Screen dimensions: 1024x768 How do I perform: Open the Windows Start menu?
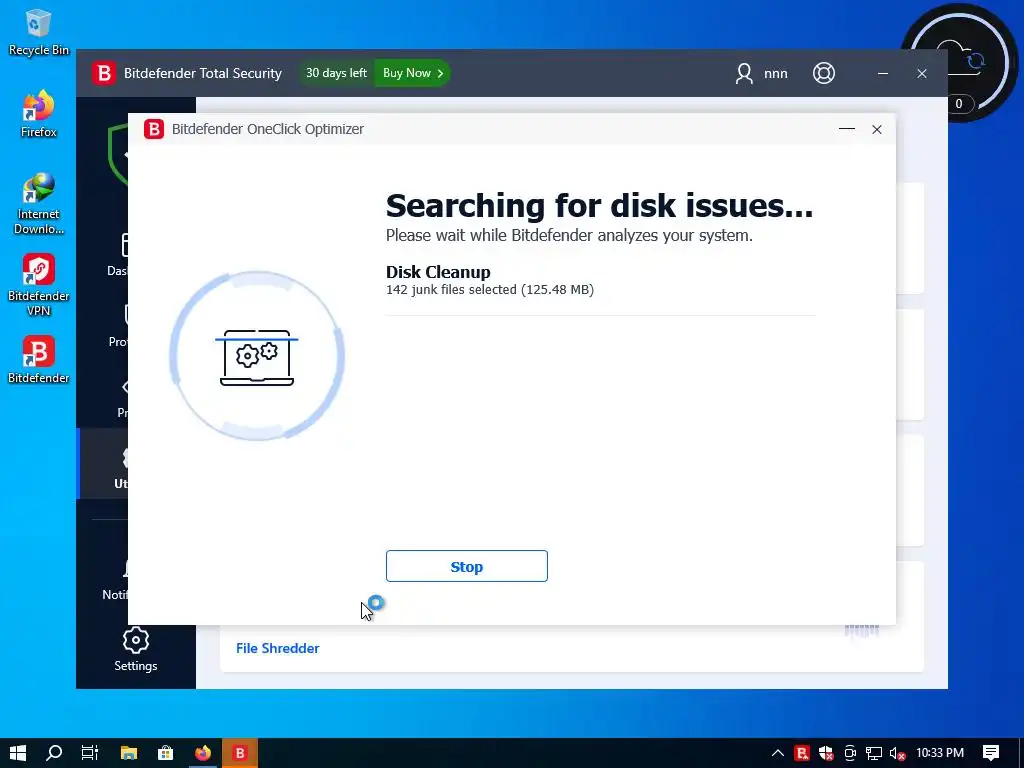tap(18, 753)
